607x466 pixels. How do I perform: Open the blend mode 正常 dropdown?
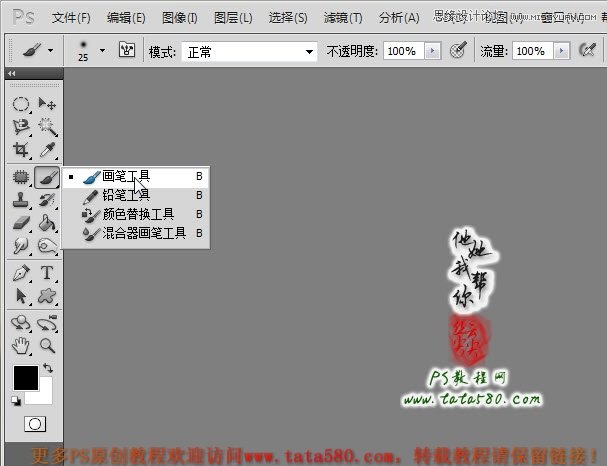[x=249, y=51]
